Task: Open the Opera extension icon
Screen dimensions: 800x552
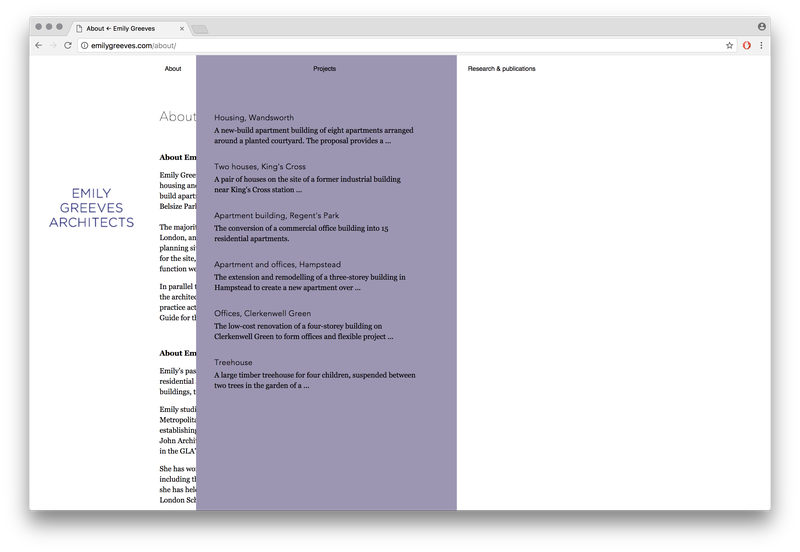Action: click(x=746, y=45)
